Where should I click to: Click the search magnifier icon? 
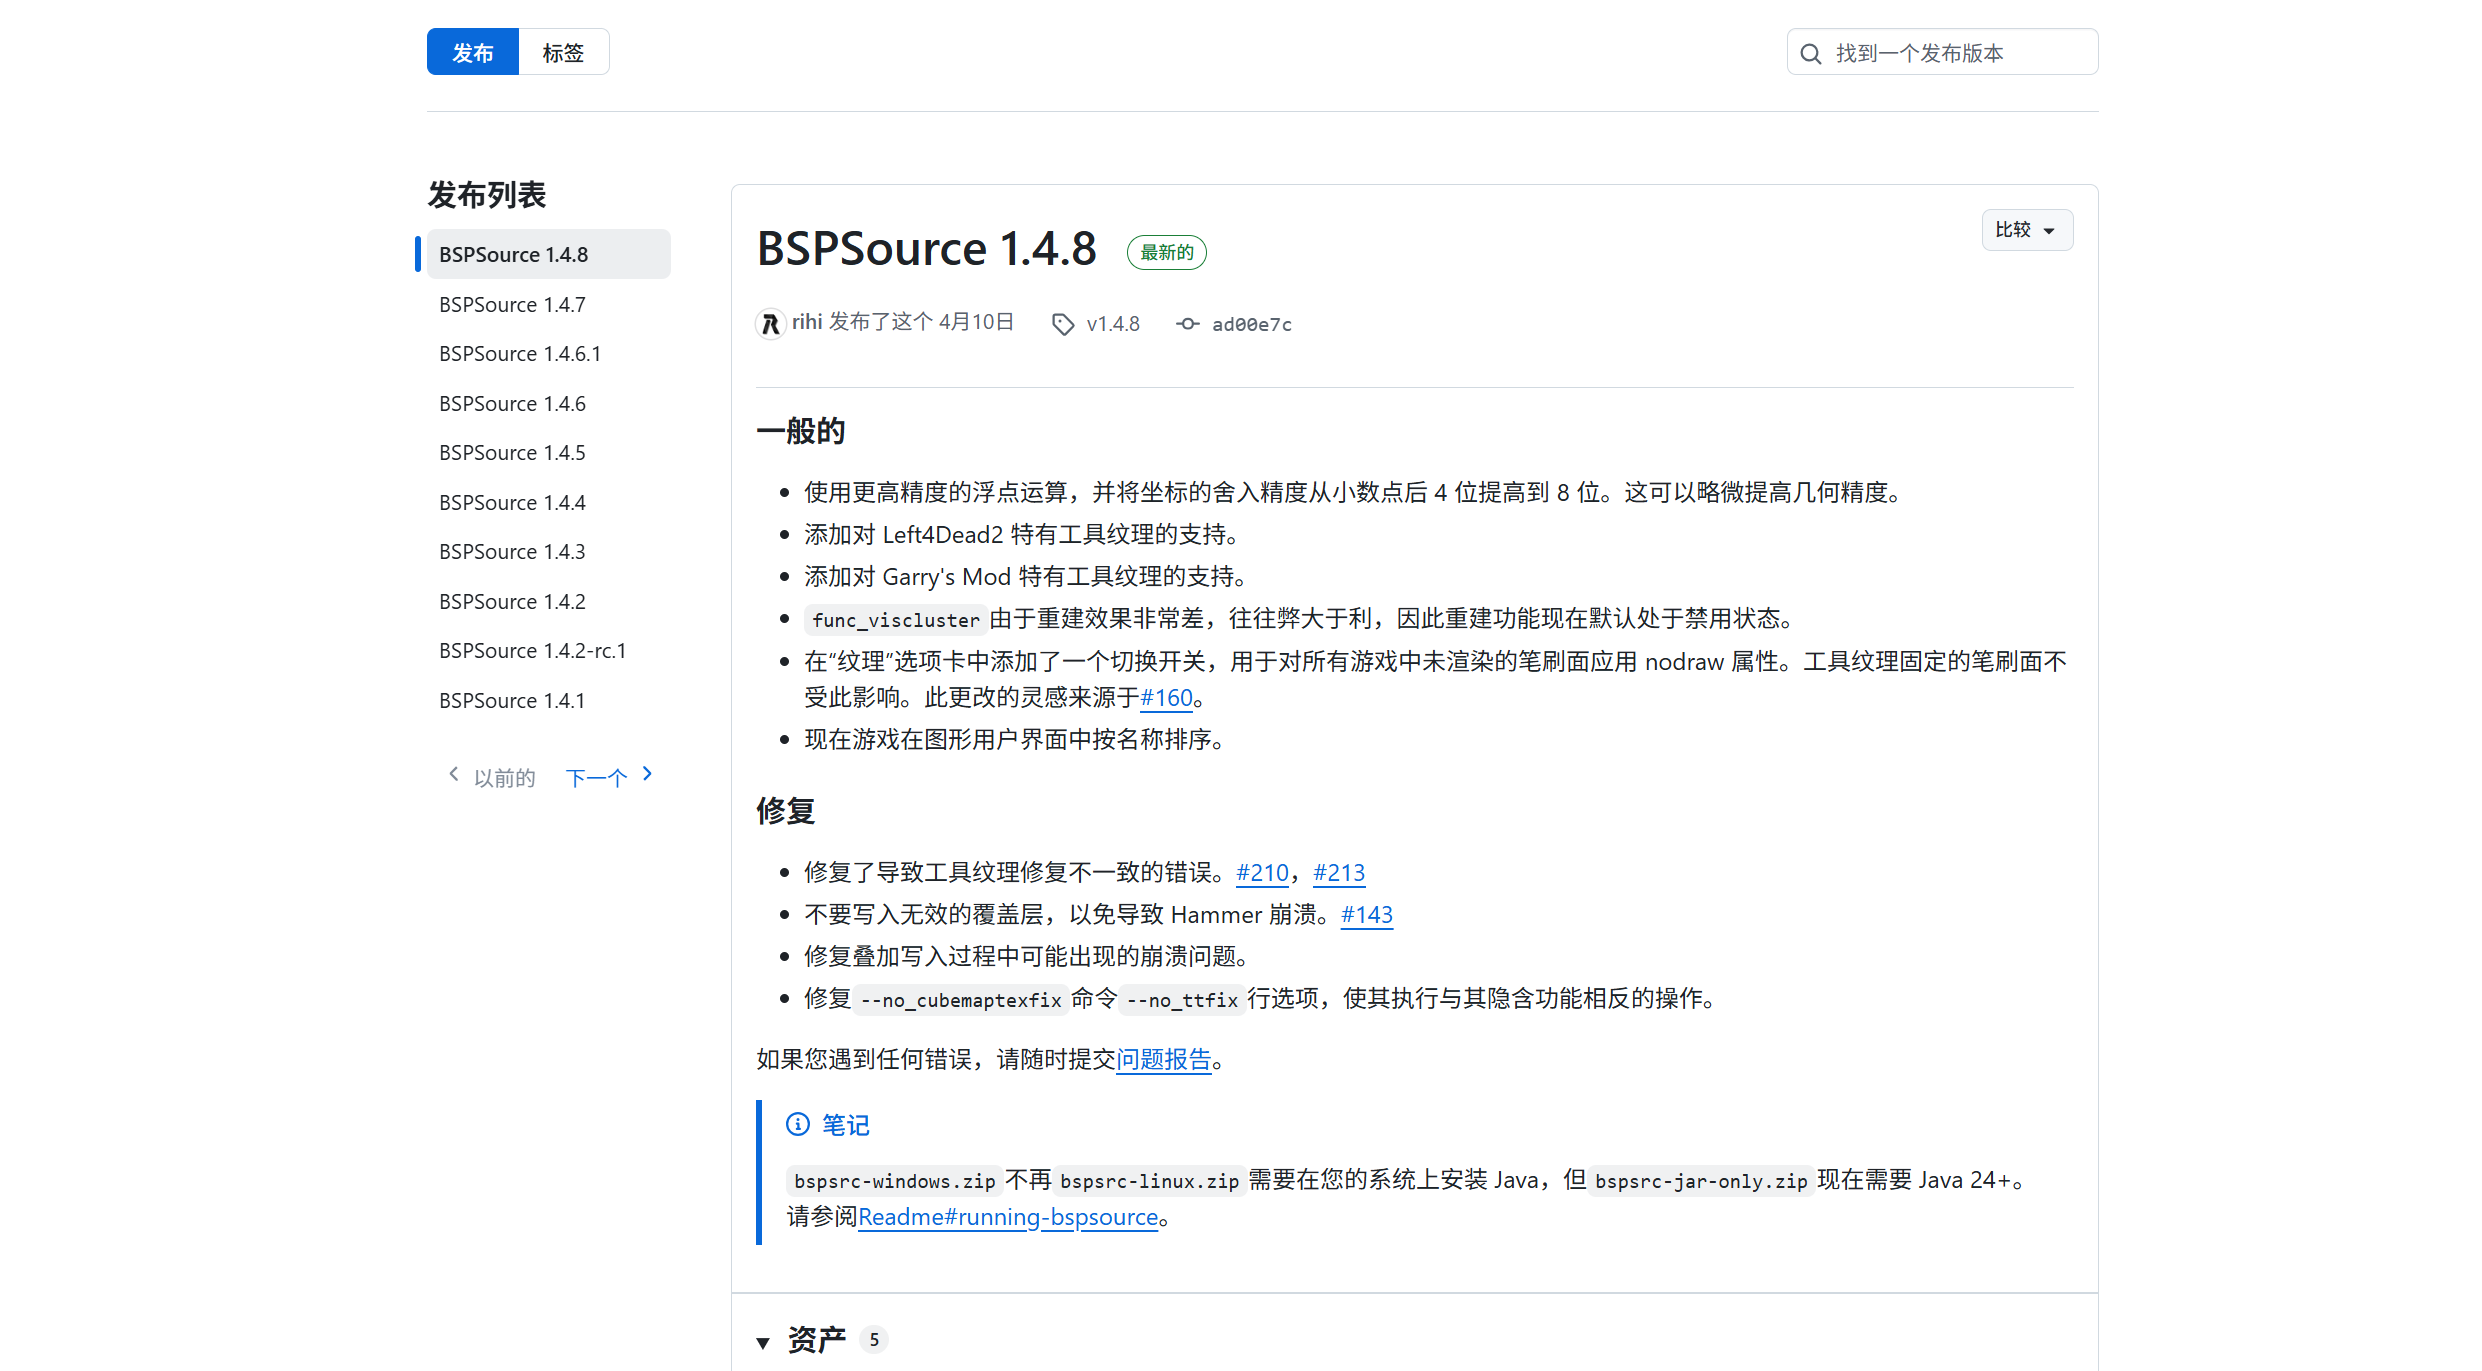tap(1810, 54)
